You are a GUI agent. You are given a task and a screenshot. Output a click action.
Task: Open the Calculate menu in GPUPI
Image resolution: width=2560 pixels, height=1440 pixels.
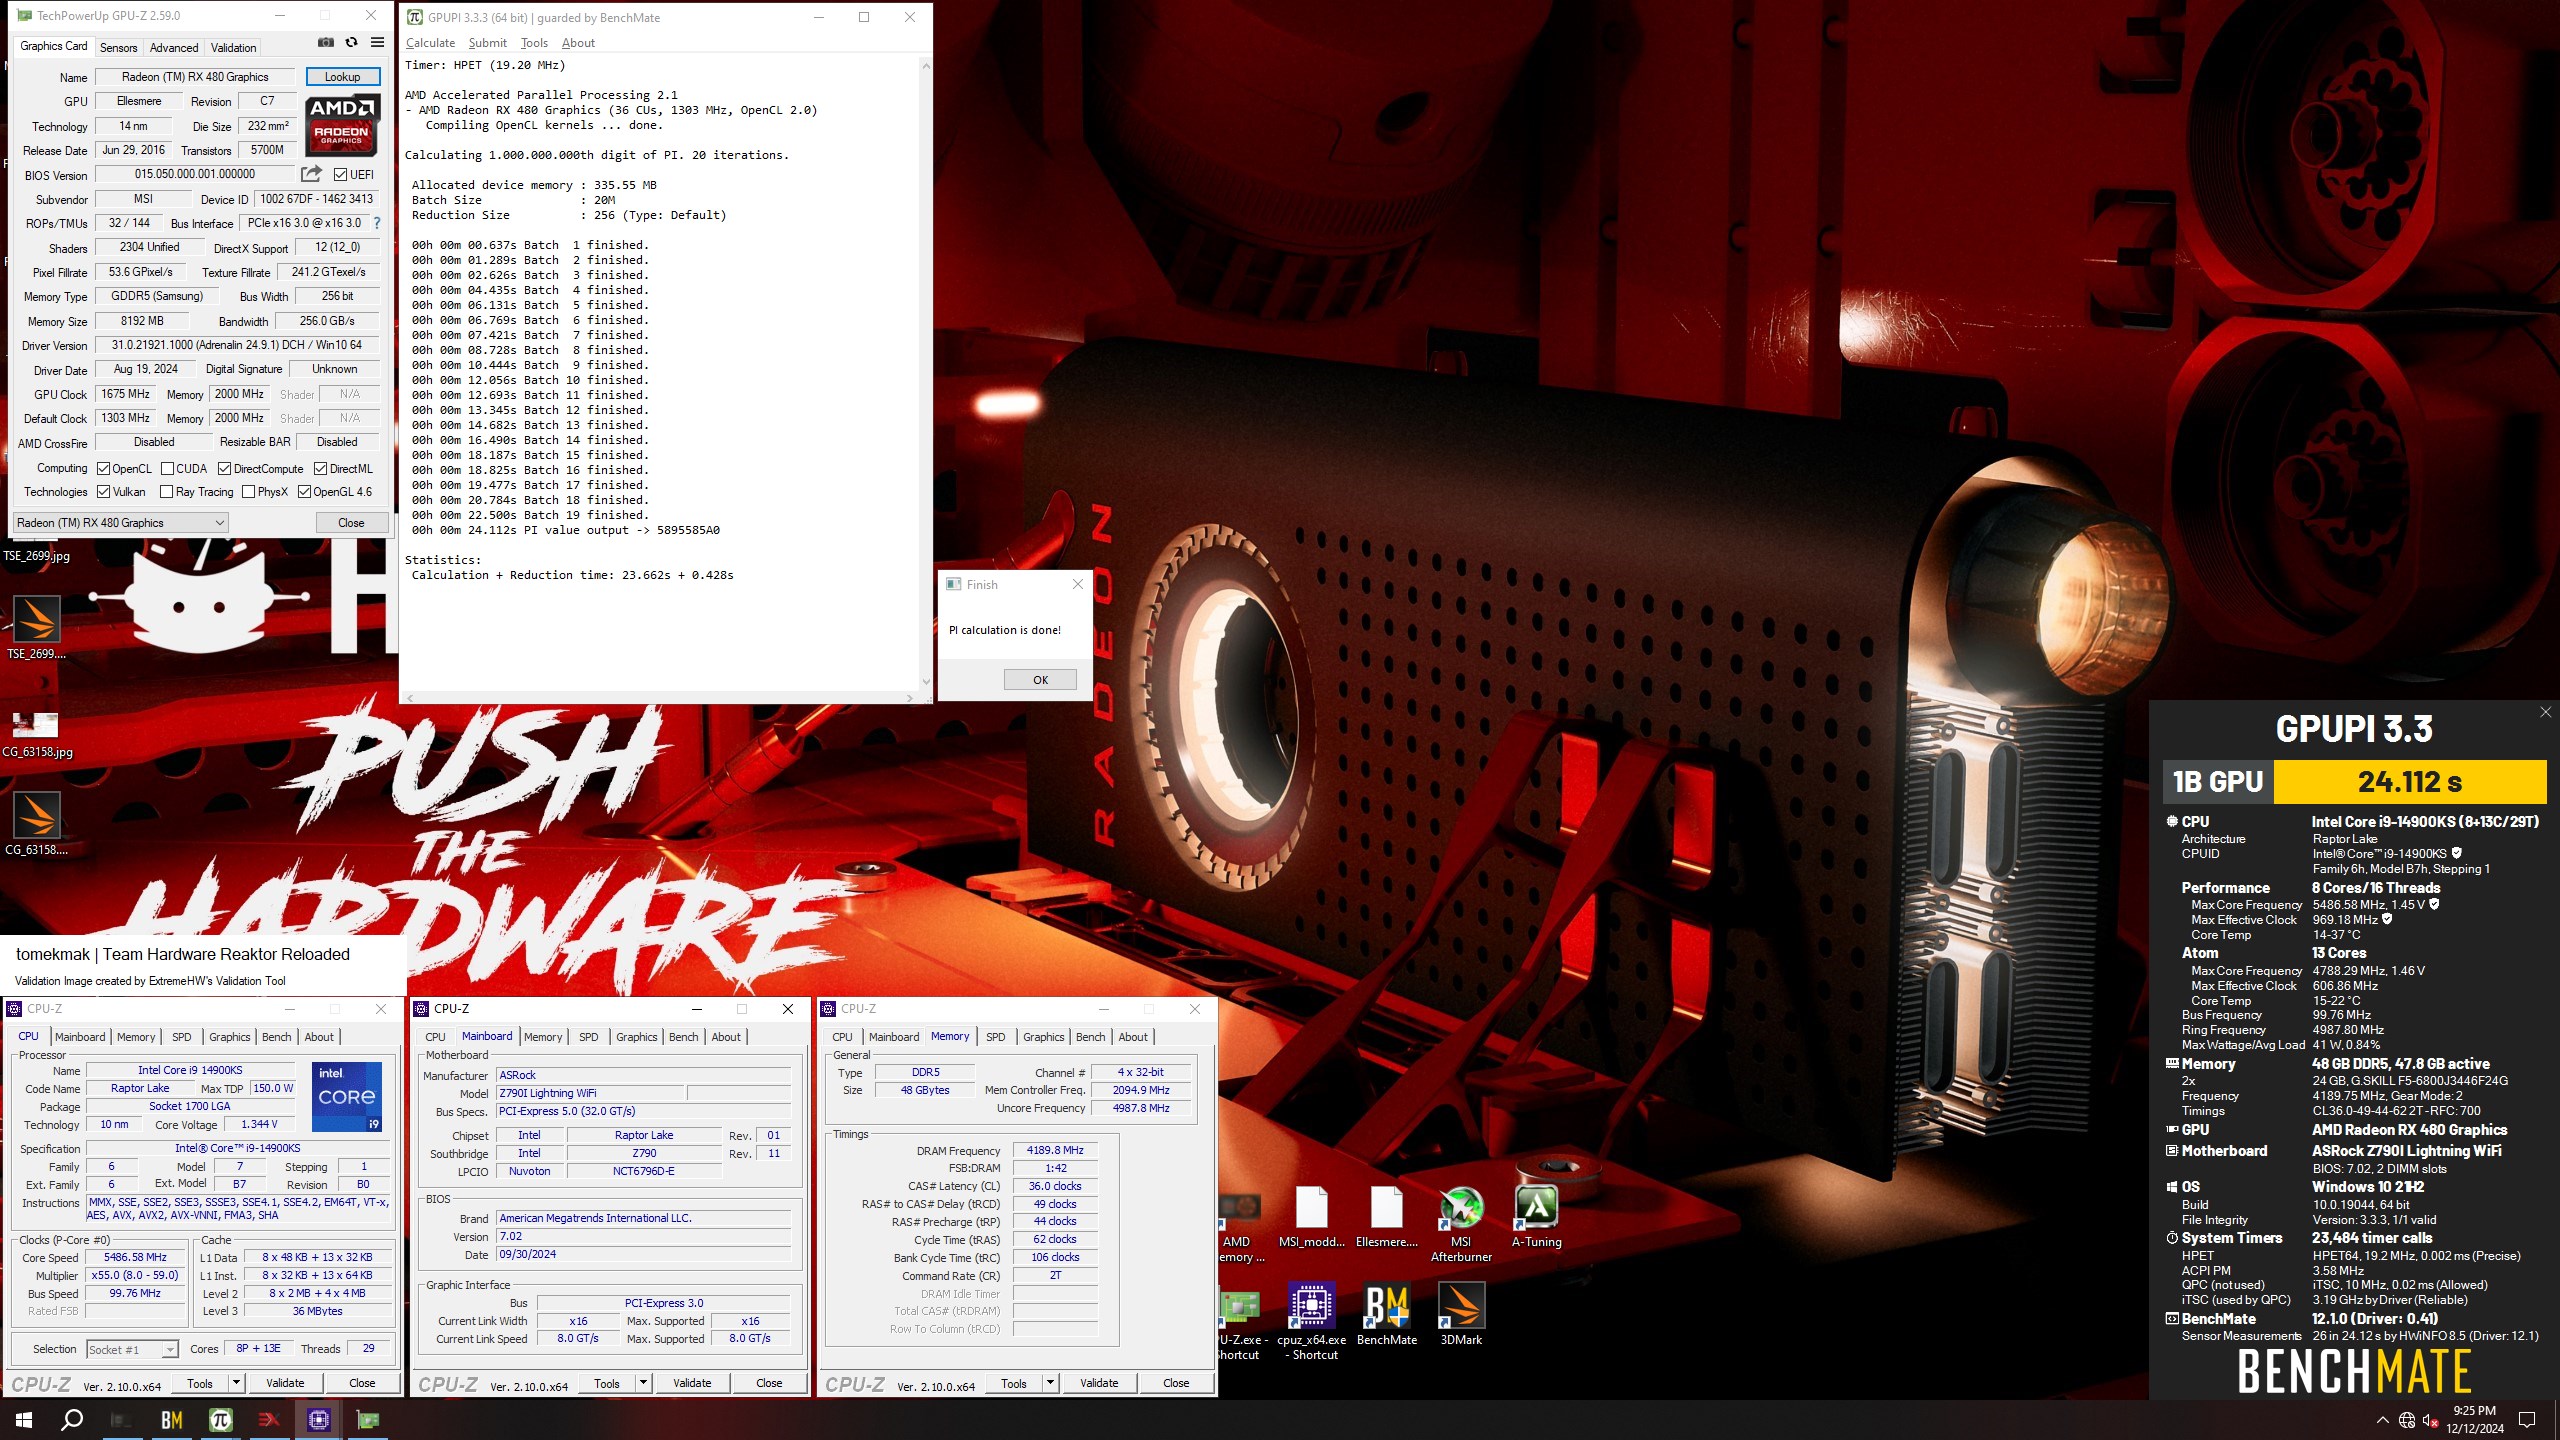(x=430, y=43)
